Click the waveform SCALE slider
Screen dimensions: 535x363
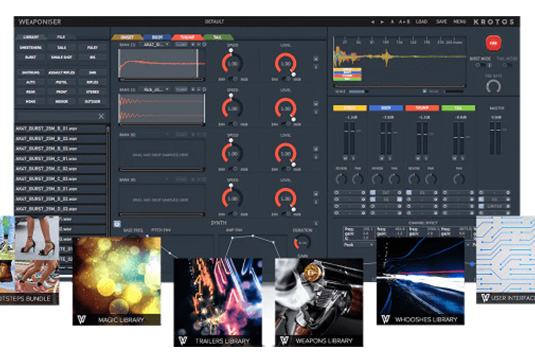[357, 91]
